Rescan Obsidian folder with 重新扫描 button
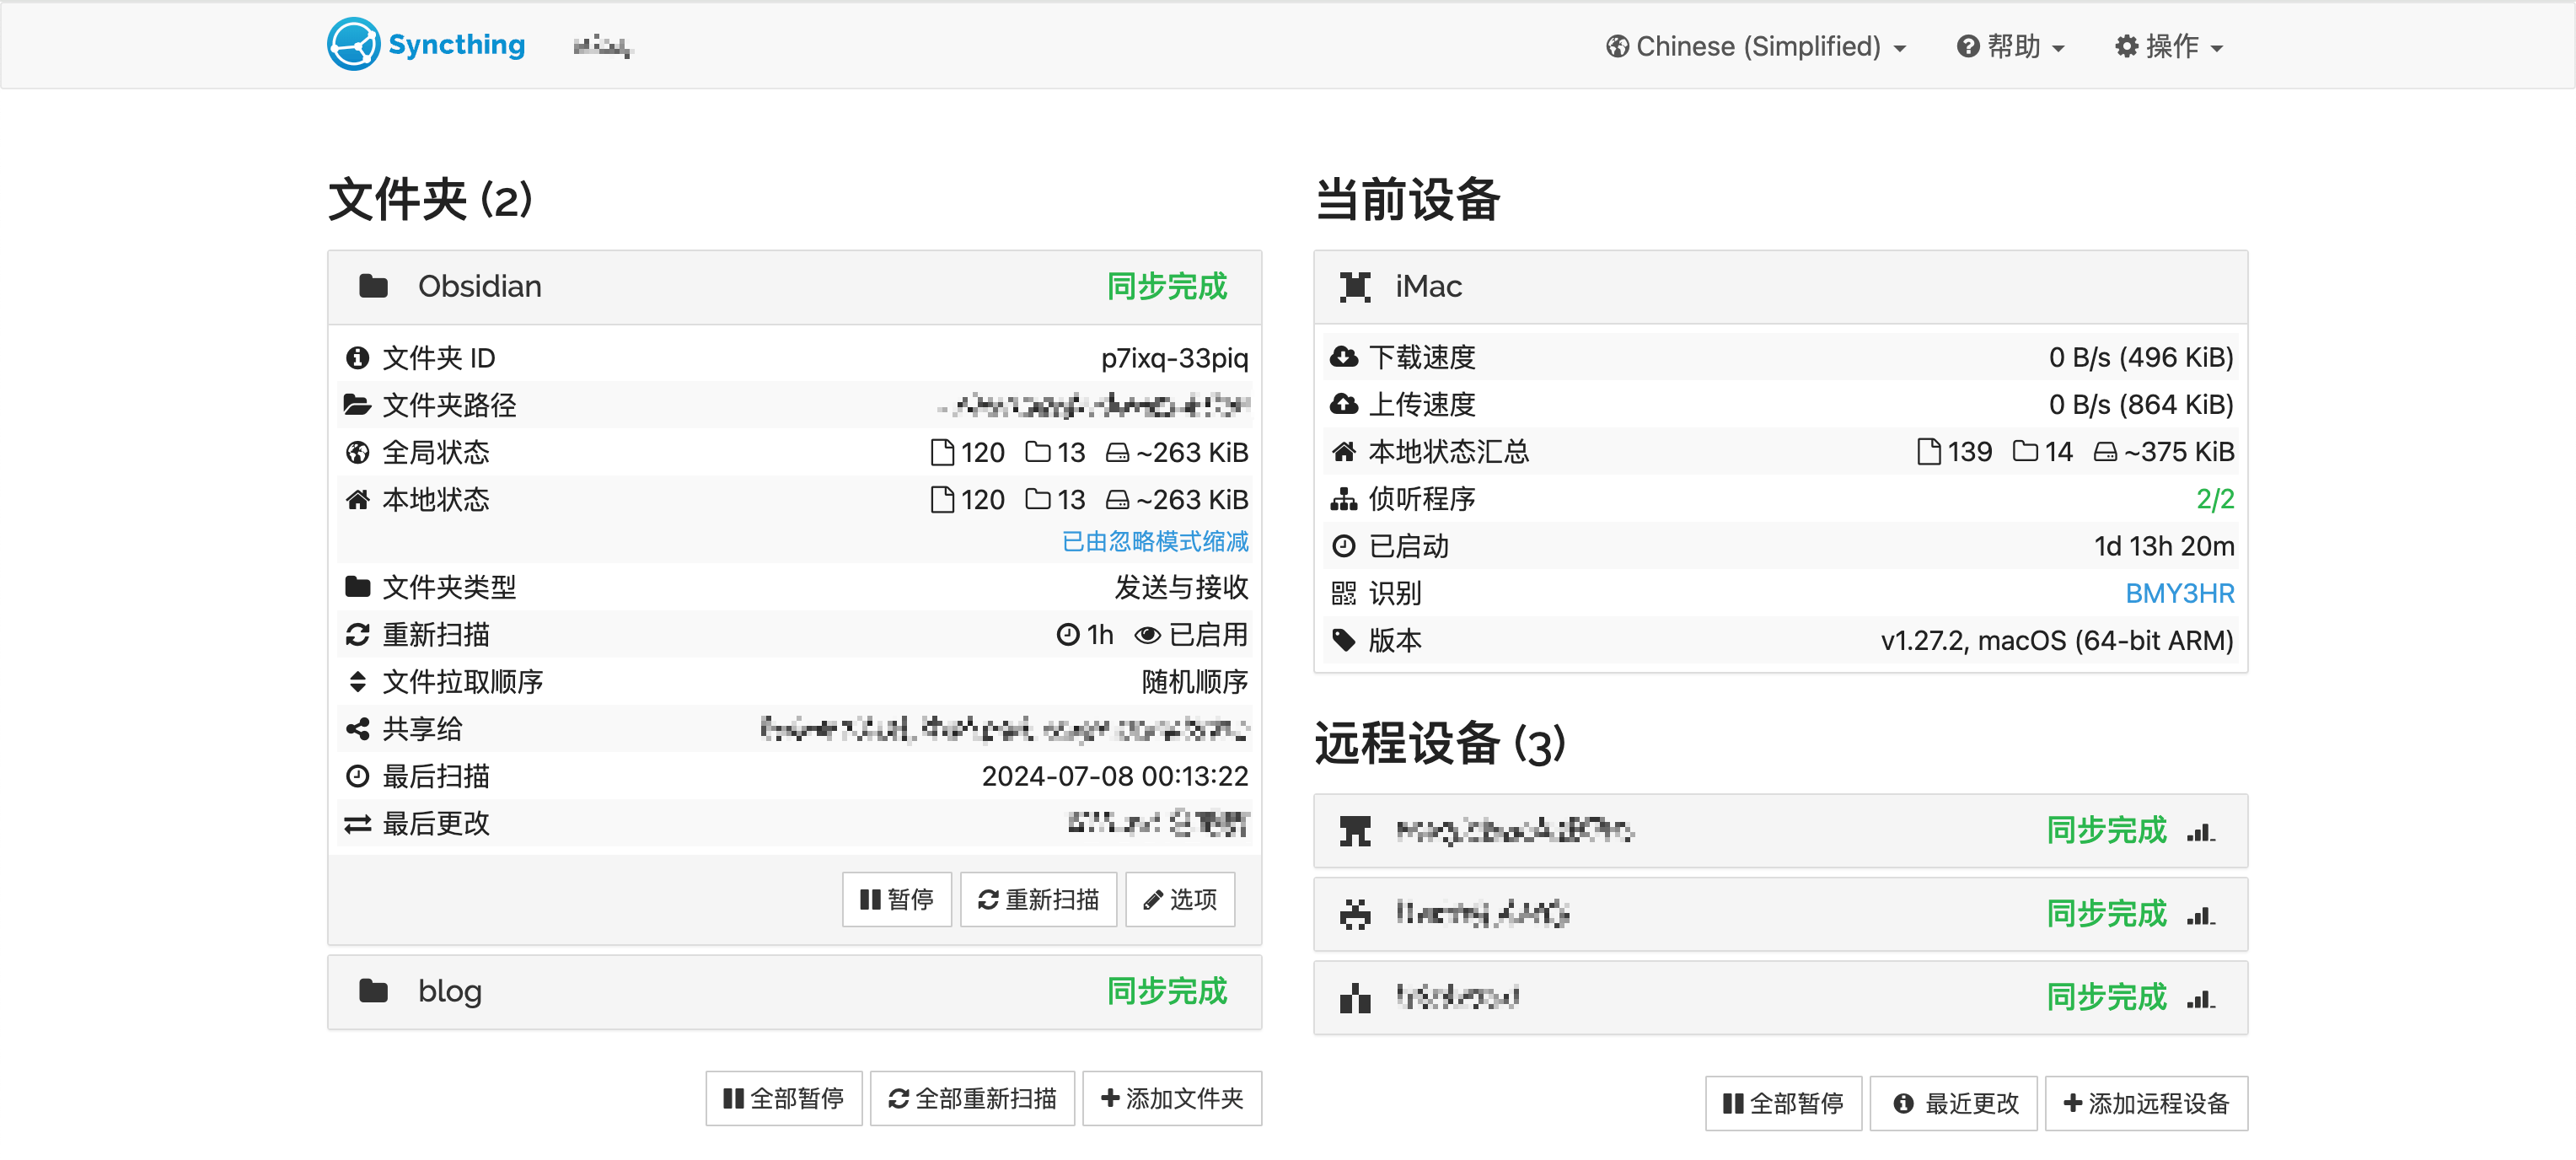This screenshot has height=1160, width=2576. (x=1038, y=899)
